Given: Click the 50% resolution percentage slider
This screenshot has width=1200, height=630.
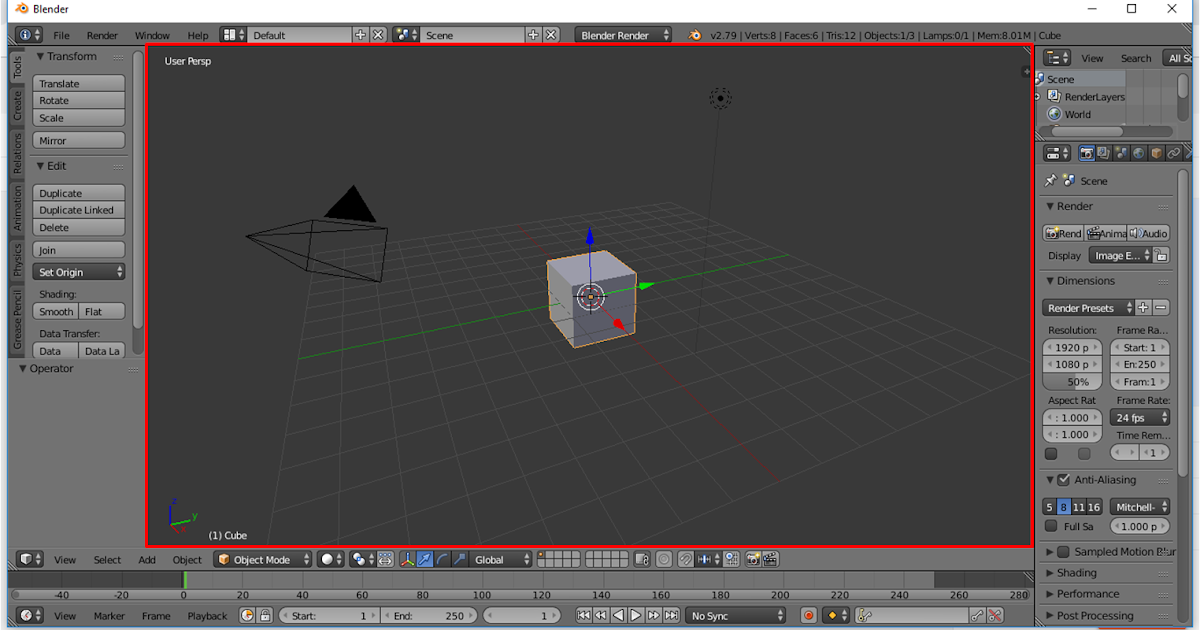Looking at the screenshot, I should [1072, 381].
